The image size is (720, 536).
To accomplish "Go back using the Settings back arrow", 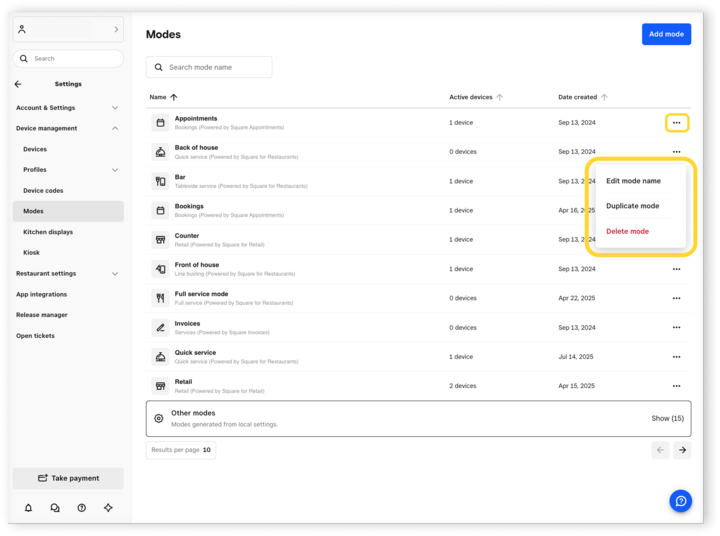I will (18, 84).
